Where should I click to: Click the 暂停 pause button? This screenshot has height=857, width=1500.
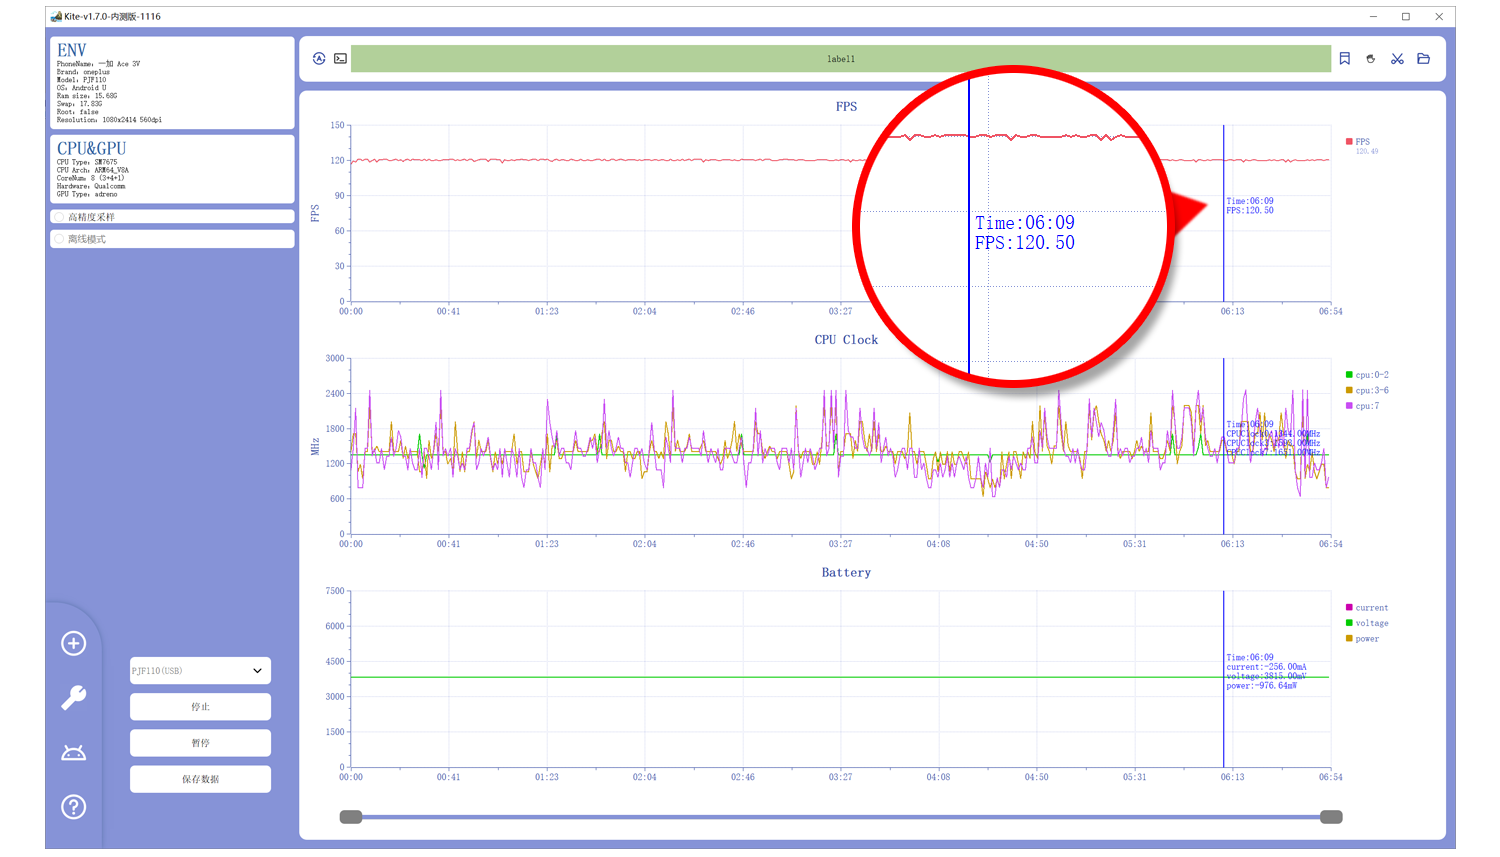200,743
